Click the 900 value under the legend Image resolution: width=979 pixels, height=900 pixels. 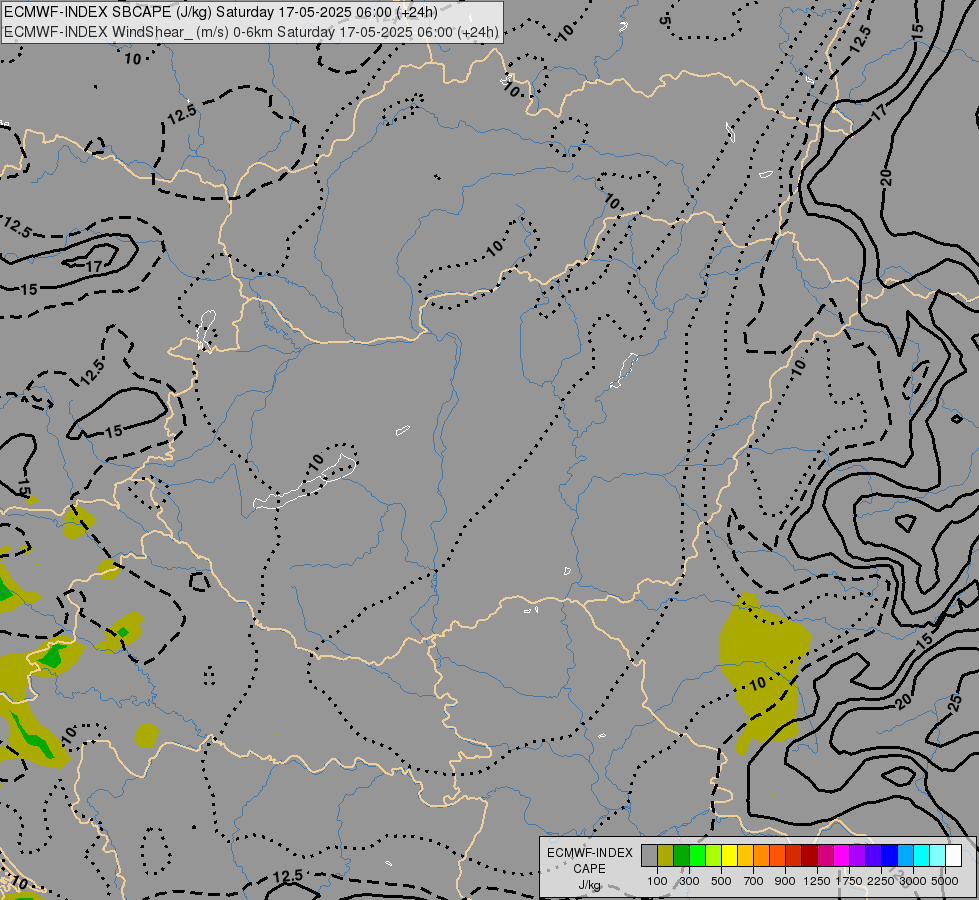tap(785, 881)
